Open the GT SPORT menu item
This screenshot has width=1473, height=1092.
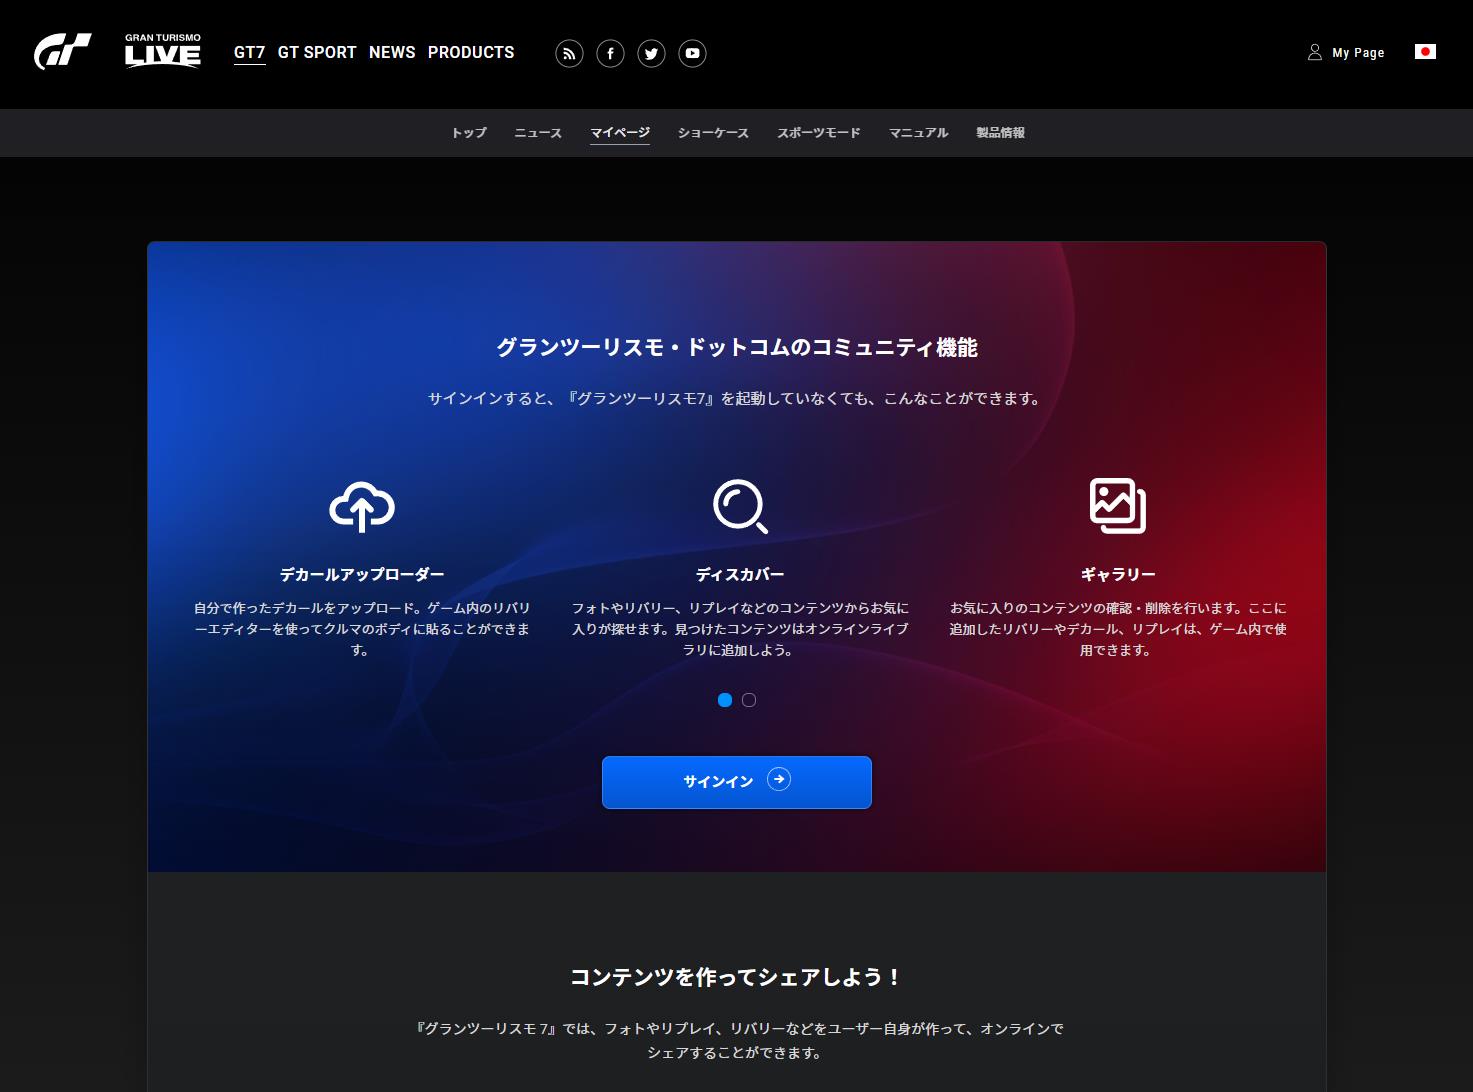pyautogui.click(x=317, y=52)
